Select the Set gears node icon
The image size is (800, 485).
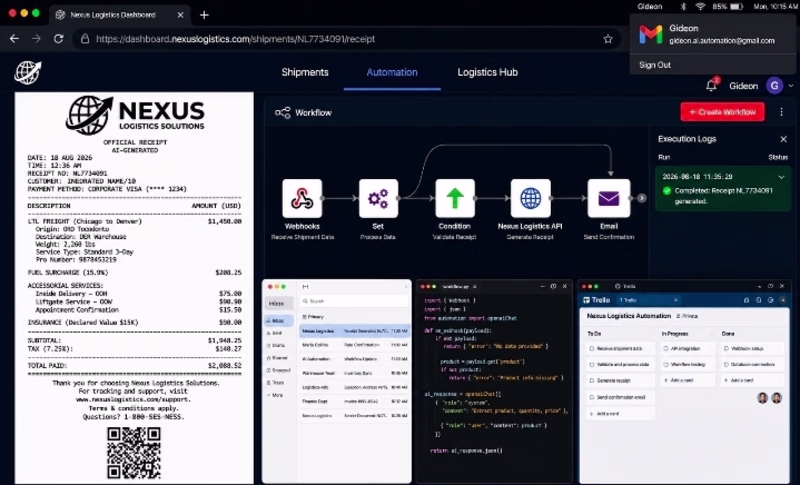click(378, 198)
